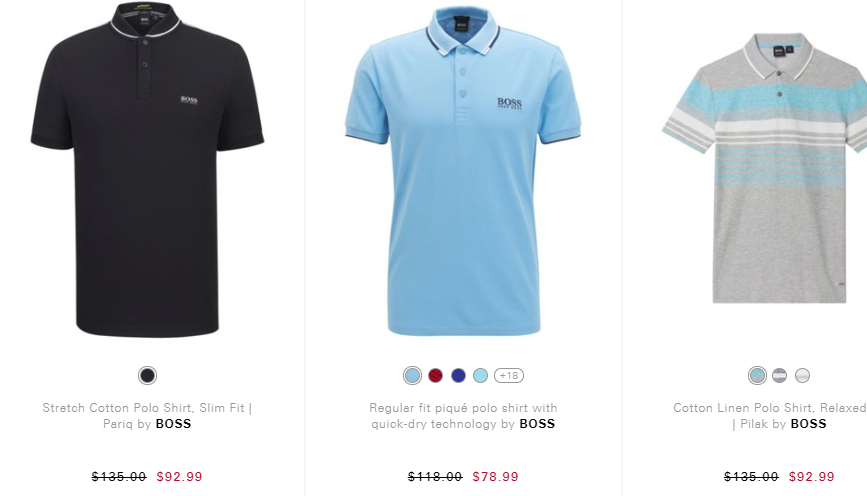Choose the dark red swatch for the piqué polo
Image resolution: width=867 pixels, height=496 pixels.
436,376
